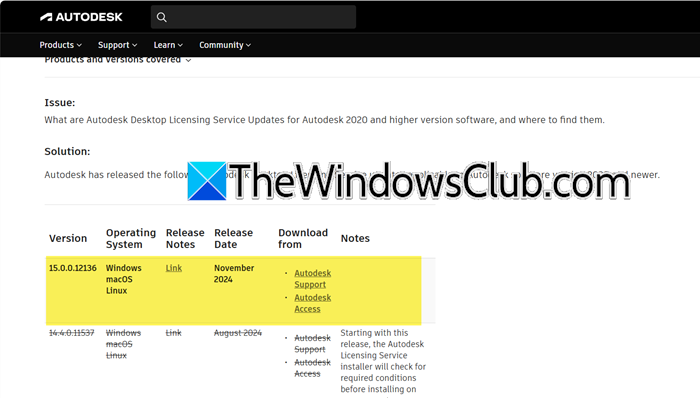Click version number 15.0.0.12136
Screen dimensions: 700x398
(x=73, y=268)
